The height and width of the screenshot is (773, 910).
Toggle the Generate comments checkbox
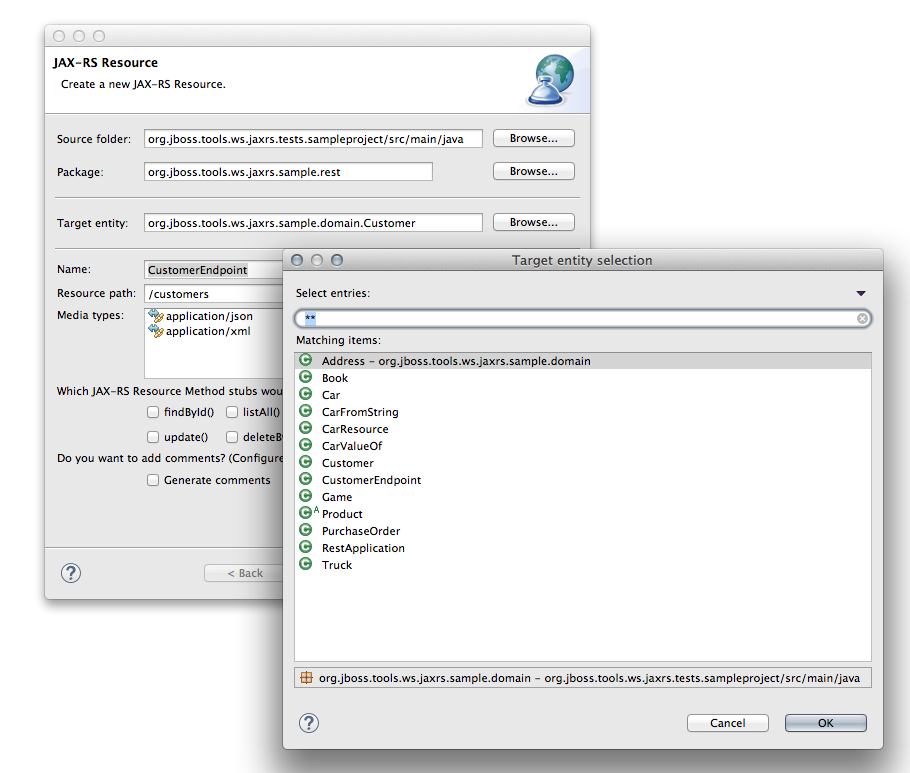[x=153, y=480]
